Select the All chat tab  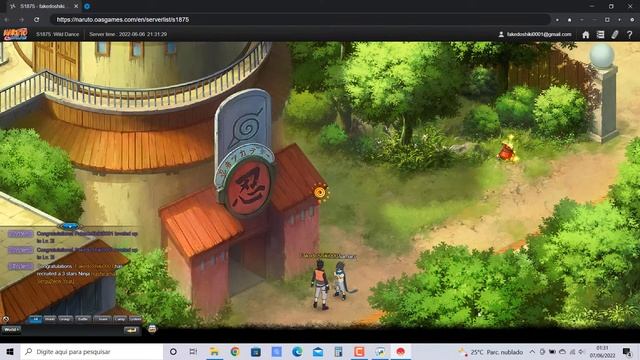click(x=36, y=319)
